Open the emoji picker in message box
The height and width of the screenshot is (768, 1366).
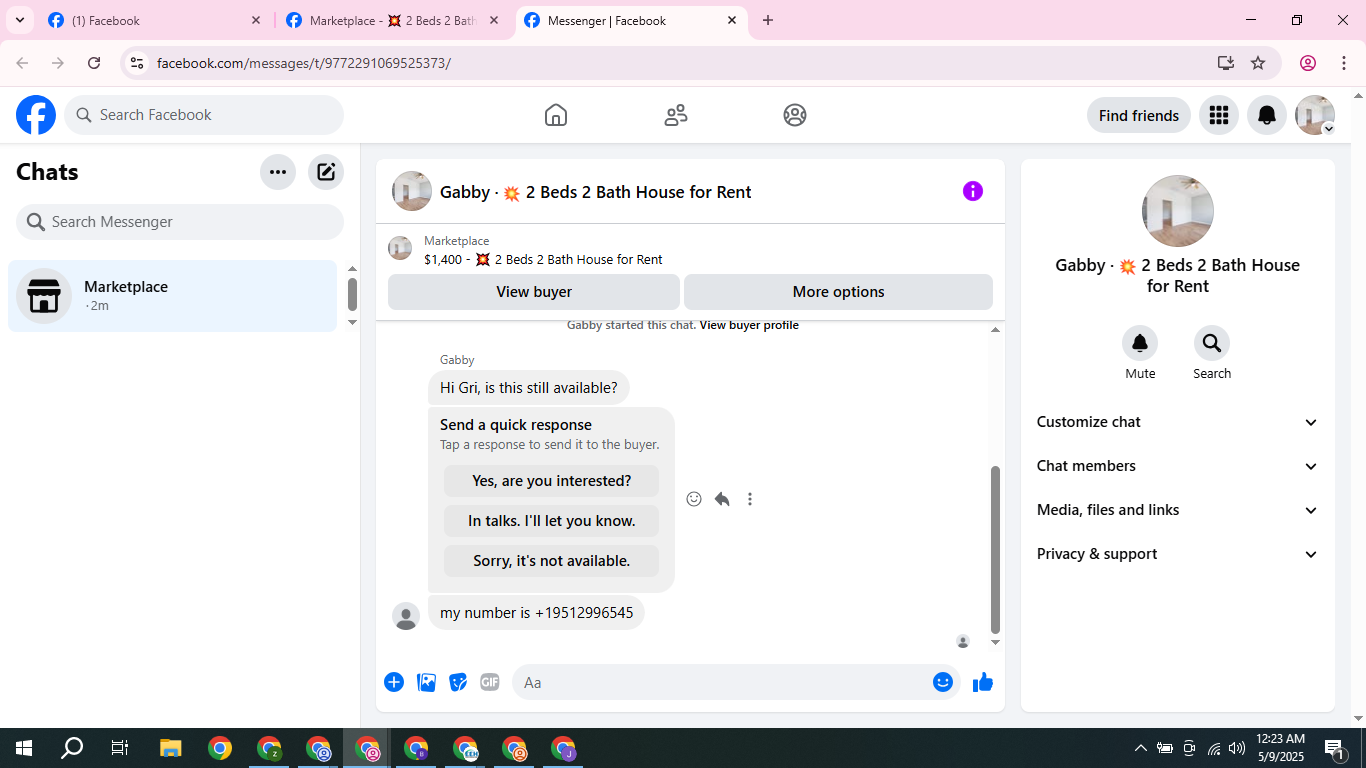tap(943, 682)
